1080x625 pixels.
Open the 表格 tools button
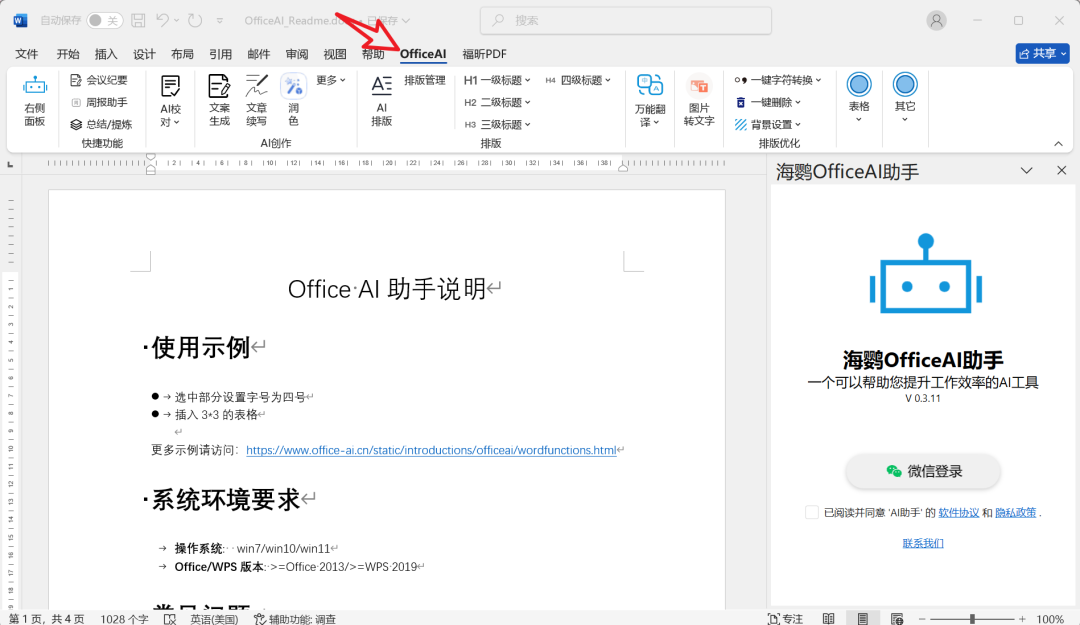[x=859, y=99]
